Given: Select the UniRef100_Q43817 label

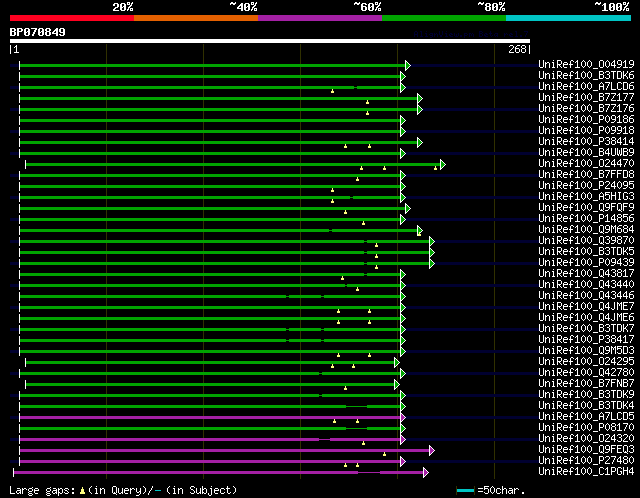Looking at the screenshot, I should click(586, 274).
